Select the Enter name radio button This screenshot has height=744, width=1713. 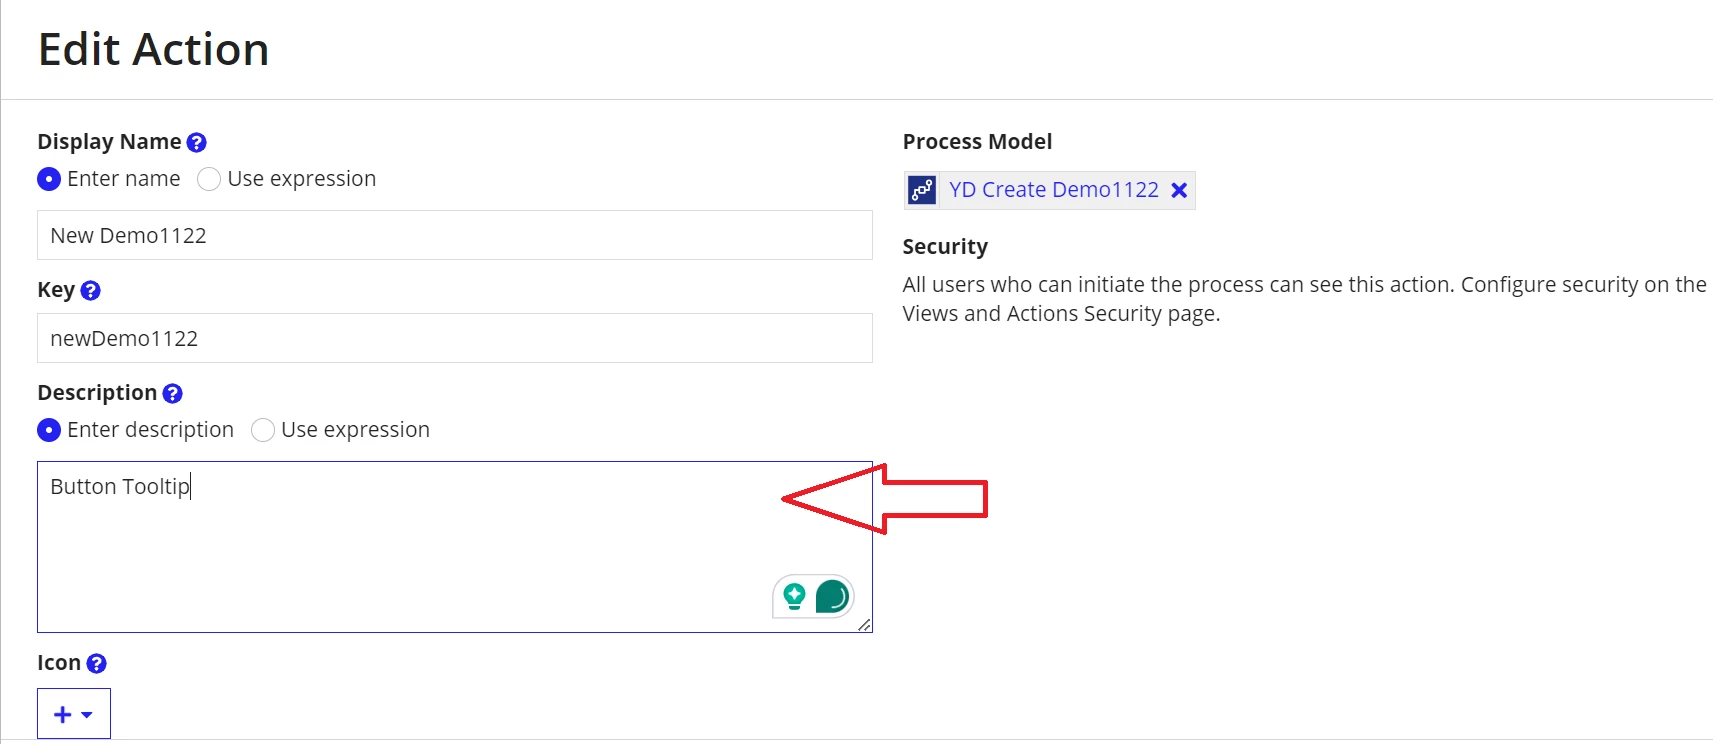pyautogui.click(x=49, y=179)
